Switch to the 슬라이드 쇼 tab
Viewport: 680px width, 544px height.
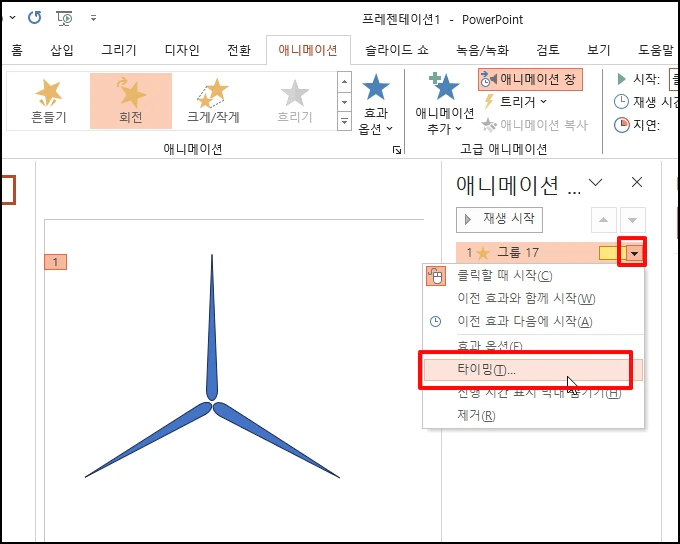click(x=397, y=50)
